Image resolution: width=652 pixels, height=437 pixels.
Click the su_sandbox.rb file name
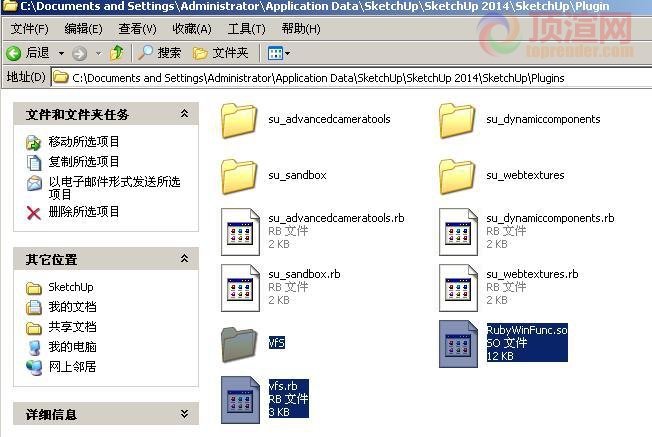click(x=304, y=274)
